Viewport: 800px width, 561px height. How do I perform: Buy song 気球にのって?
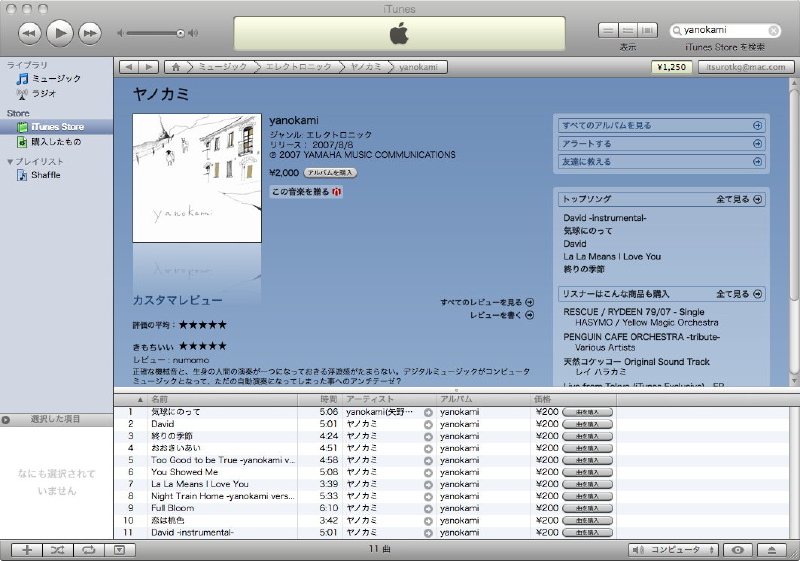[x=587, y=412]
